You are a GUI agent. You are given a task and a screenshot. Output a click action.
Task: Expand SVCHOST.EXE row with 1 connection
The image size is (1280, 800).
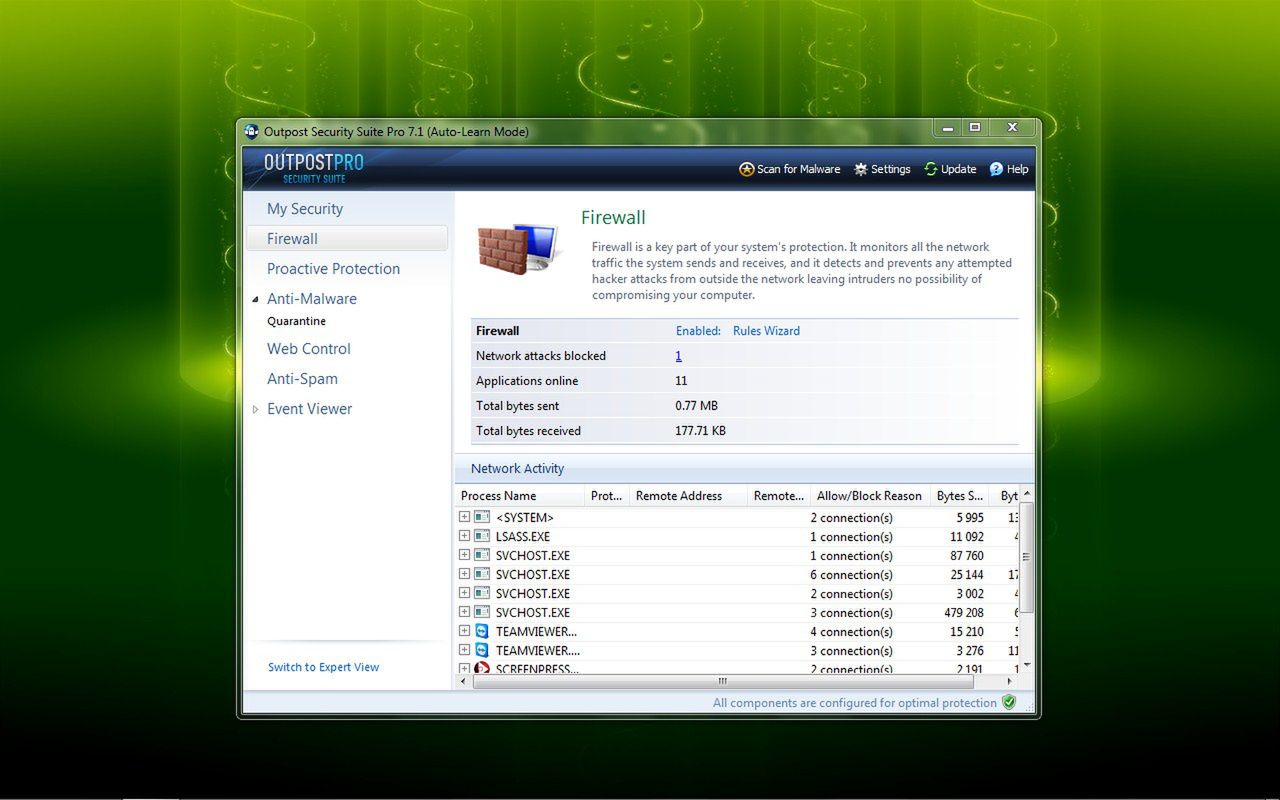point(464,555)
